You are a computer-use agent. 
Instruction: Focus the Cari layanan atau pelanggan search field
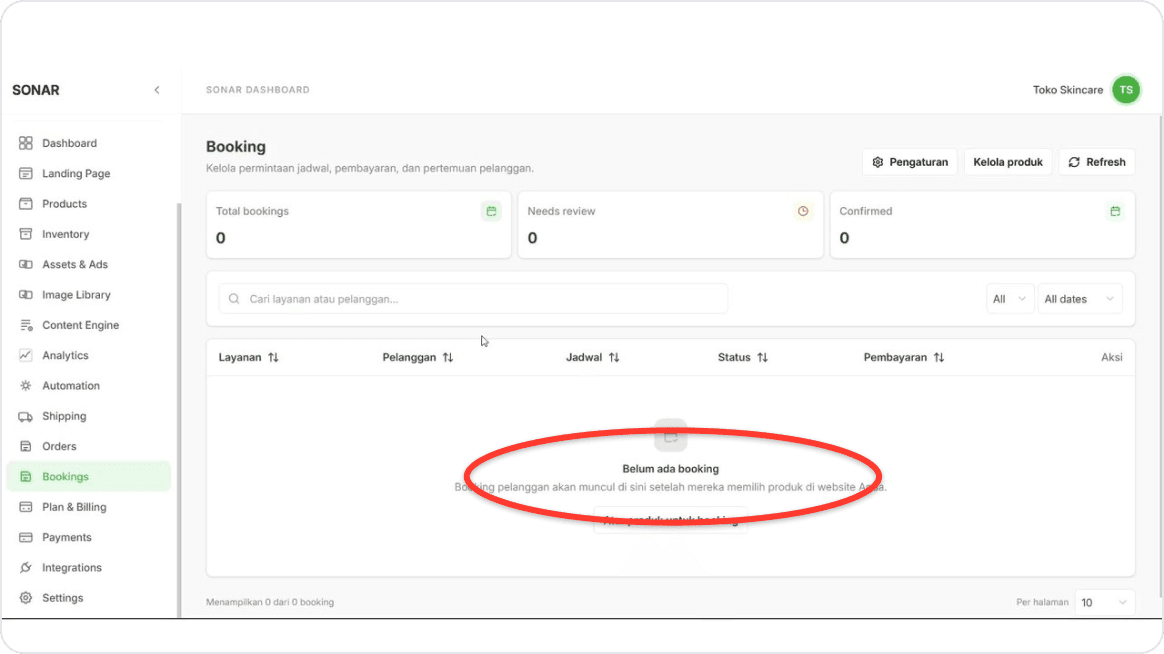(x=473, y=298)
